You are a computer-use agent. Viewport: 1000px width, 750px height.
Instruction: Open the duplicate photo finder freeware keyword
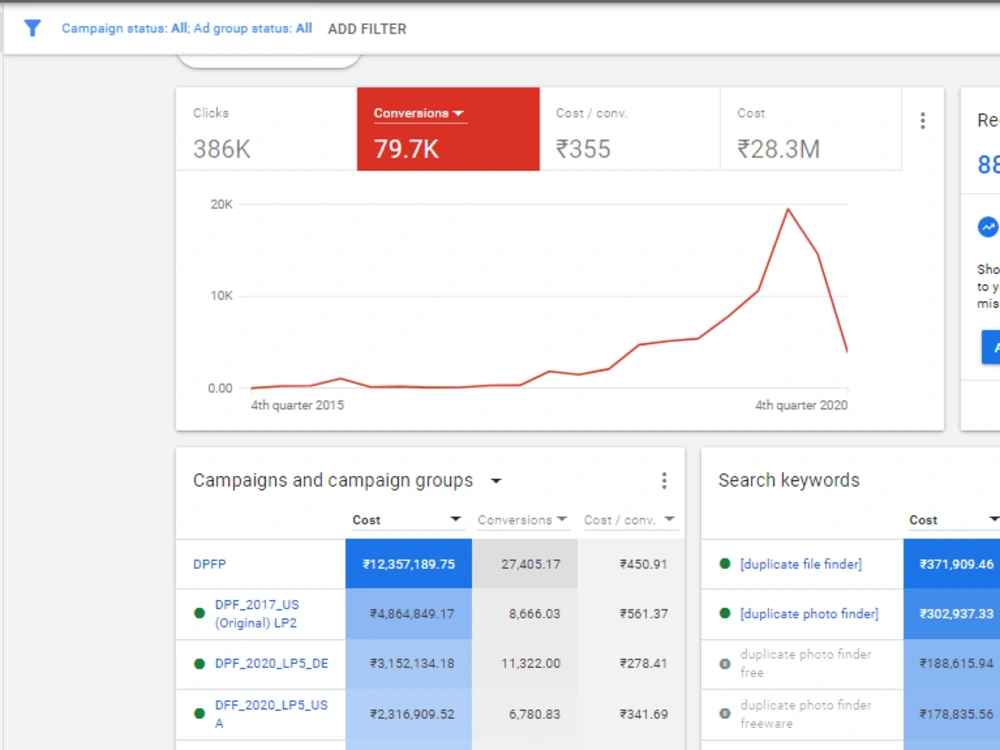(805, 714)
